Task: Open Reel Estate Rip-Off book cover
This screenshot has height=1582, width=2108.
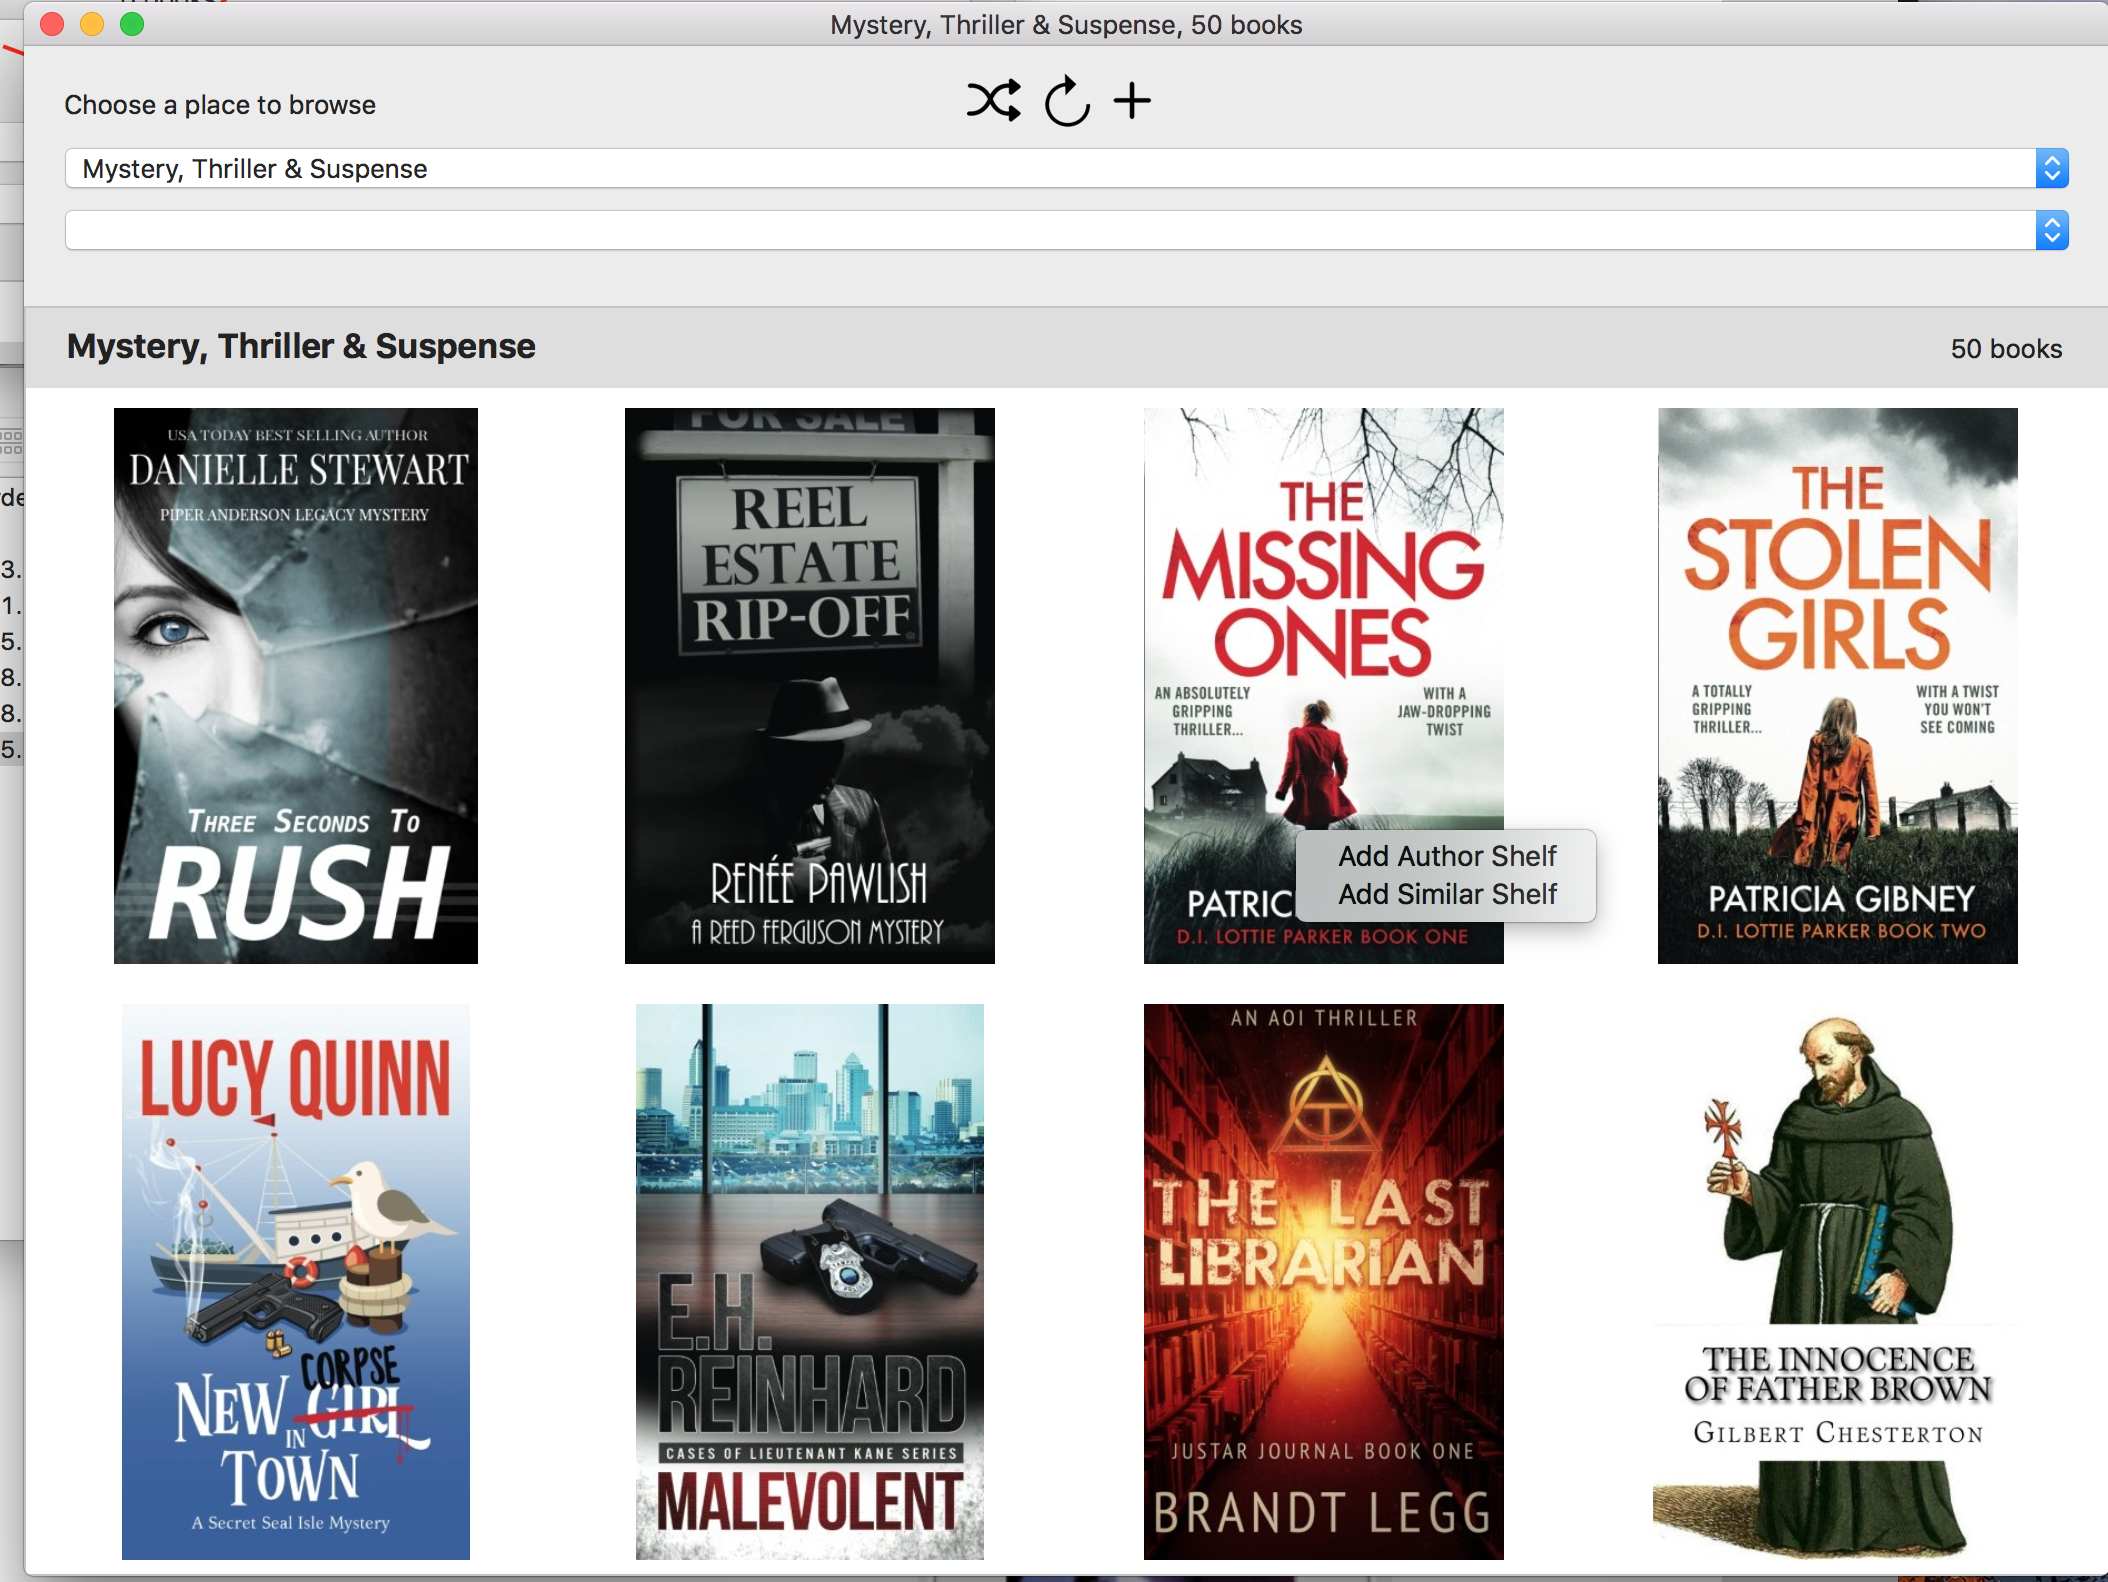Action: pos(810,686)
